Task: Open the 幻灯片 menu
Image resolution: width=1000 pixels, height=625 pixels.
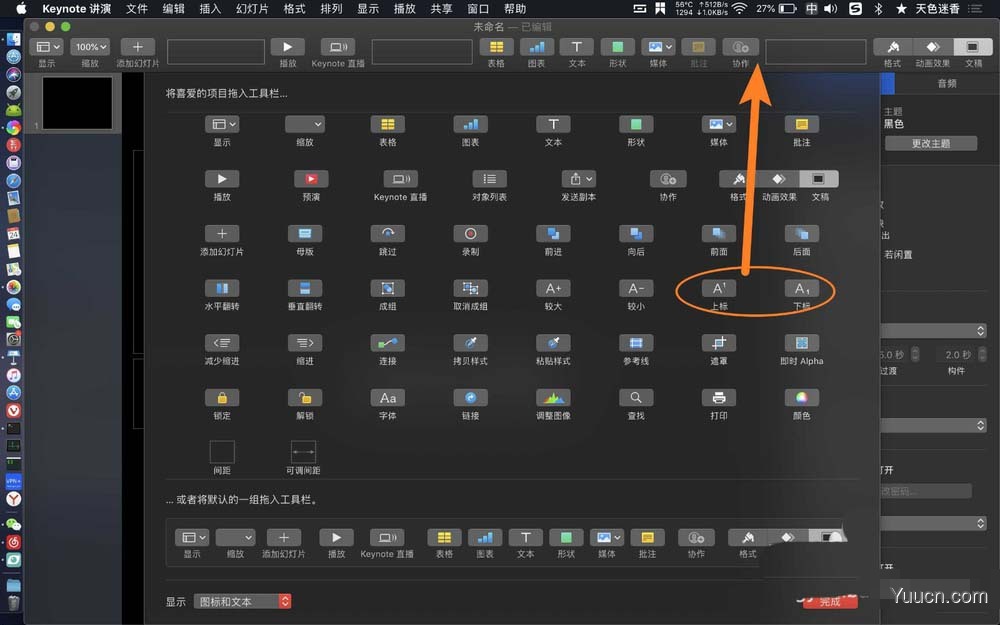Action: pyautogui.click(x=253, y=8)
